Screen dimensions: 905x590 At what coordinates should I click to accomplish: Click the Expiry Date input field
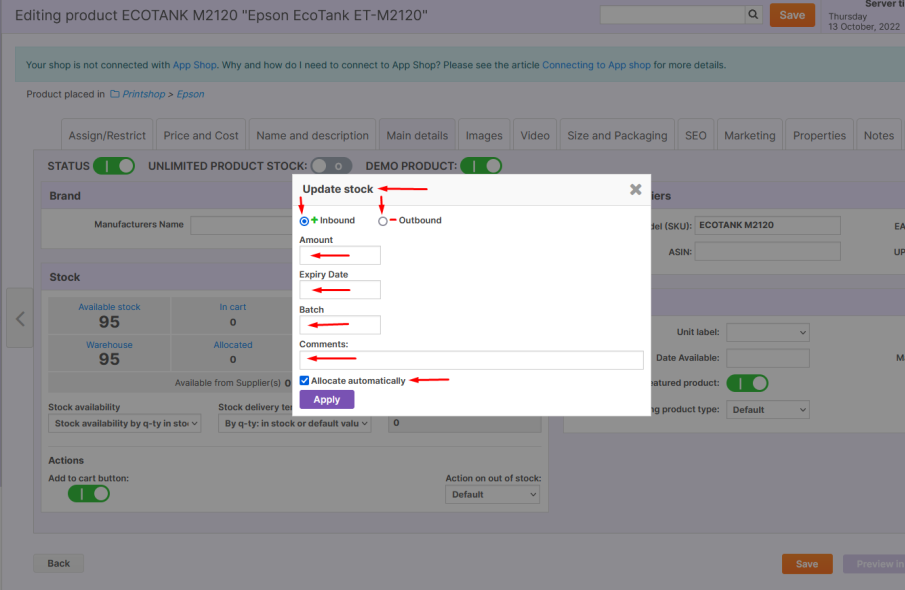pyautogui.click(x=340, y=290)
